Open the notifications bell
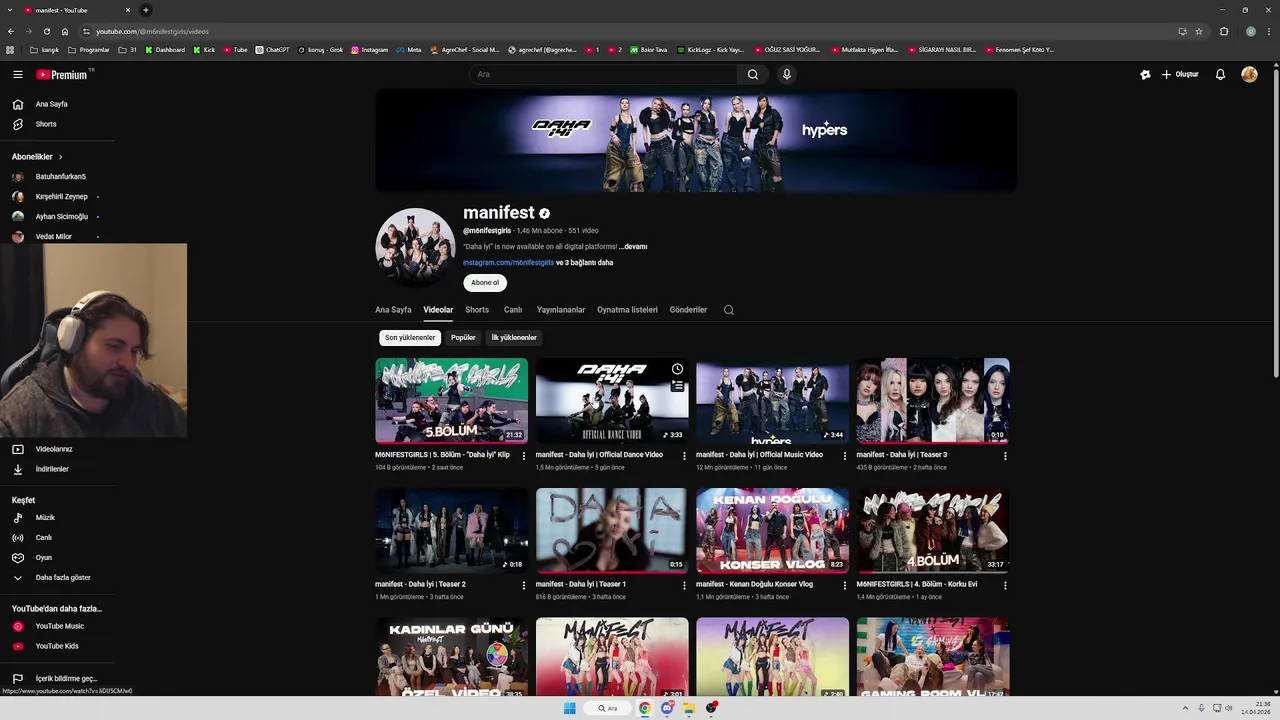 click(1220, 74)
